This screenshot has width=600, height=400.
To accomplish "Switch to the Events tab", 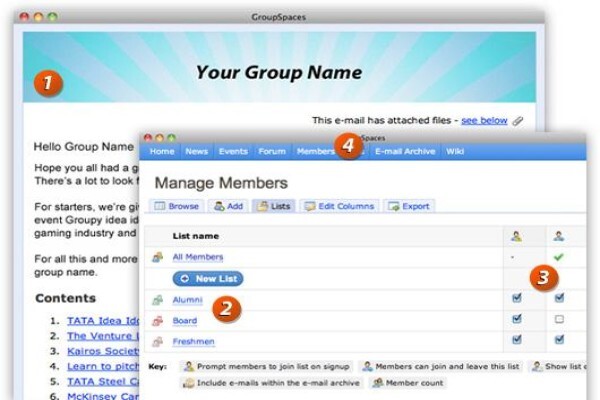I will coord(233,152).
